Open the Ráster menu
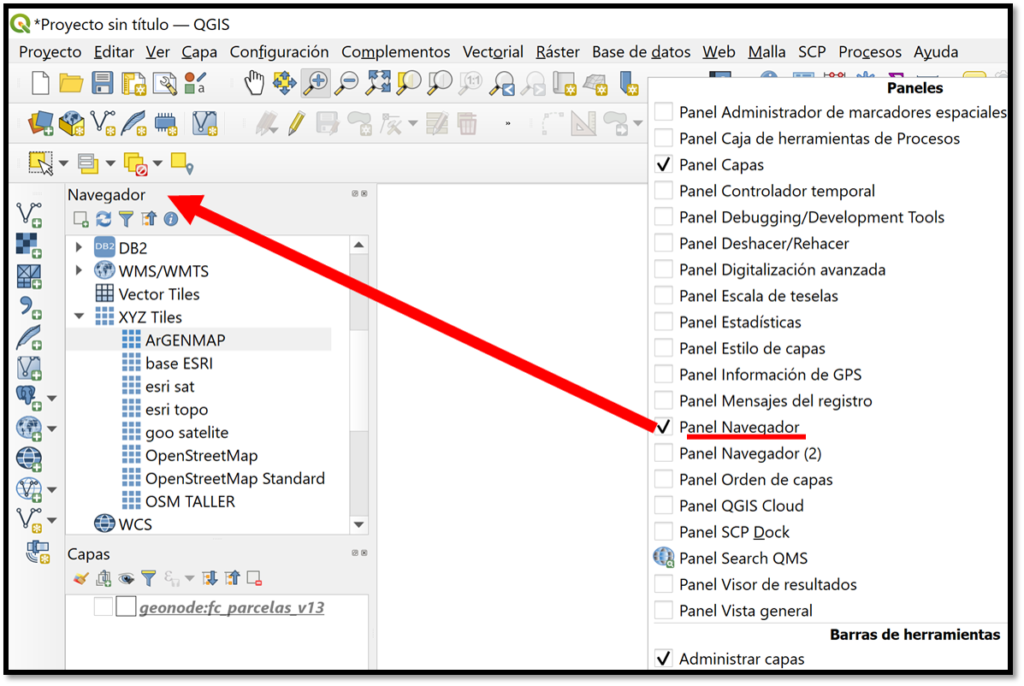Image resolution: width=1024 pixels, height=686 pixels. point(558,52)
